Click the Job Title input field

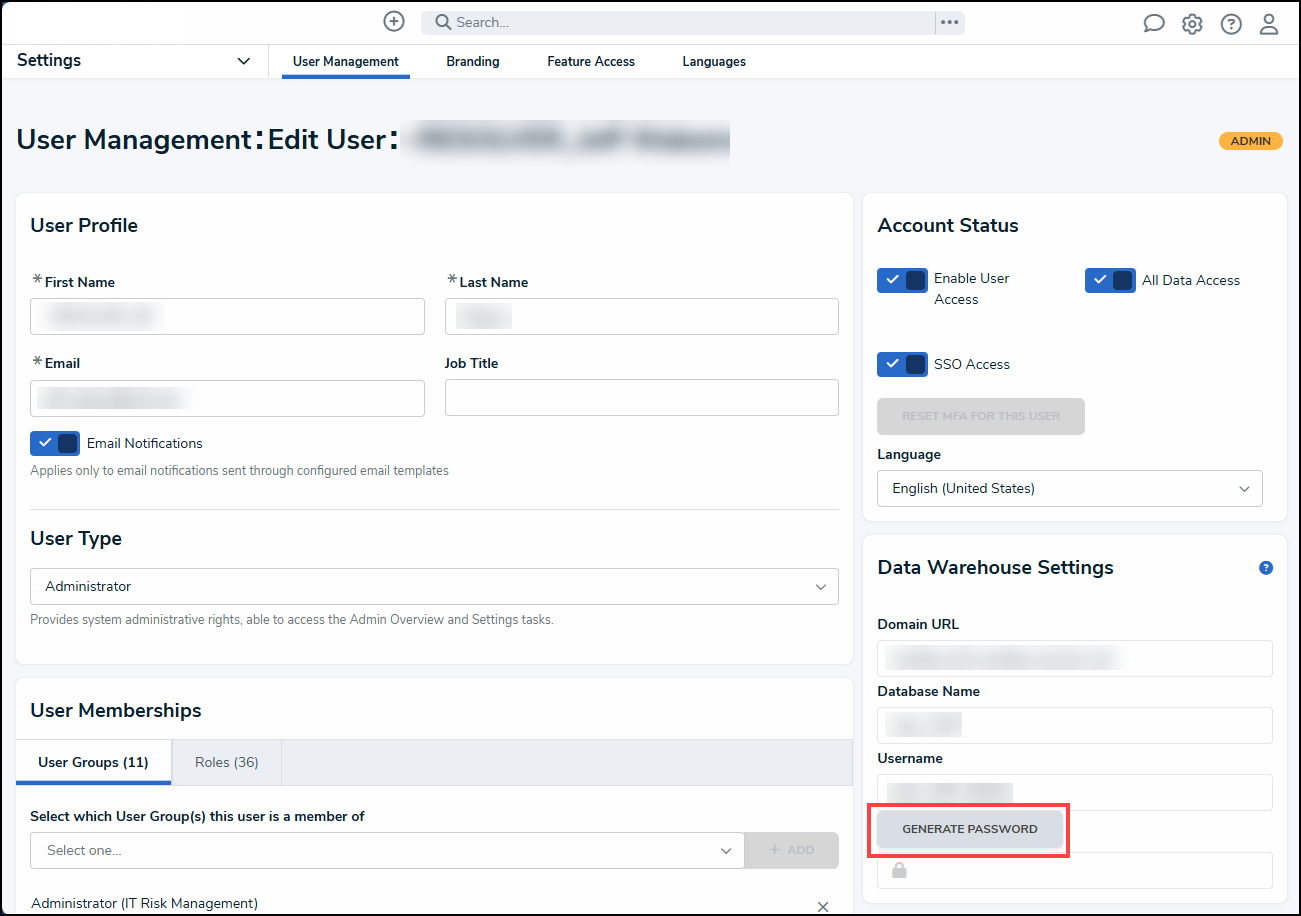[642, 398]
